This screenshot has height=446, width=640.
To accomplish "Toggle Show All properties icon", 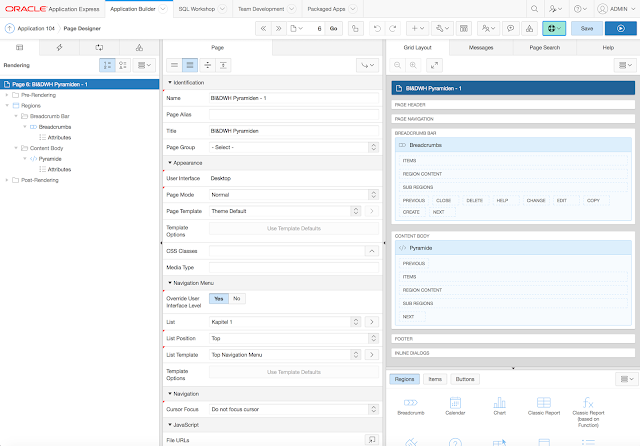I will tap(190, 65).
